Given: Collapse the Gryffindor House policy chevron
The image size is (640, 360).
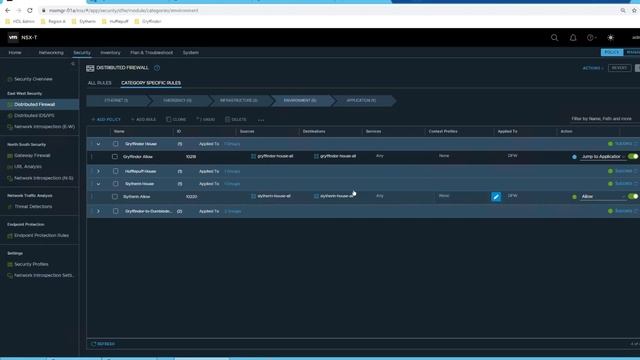Looking at the screenshot, I should (98, 144).
